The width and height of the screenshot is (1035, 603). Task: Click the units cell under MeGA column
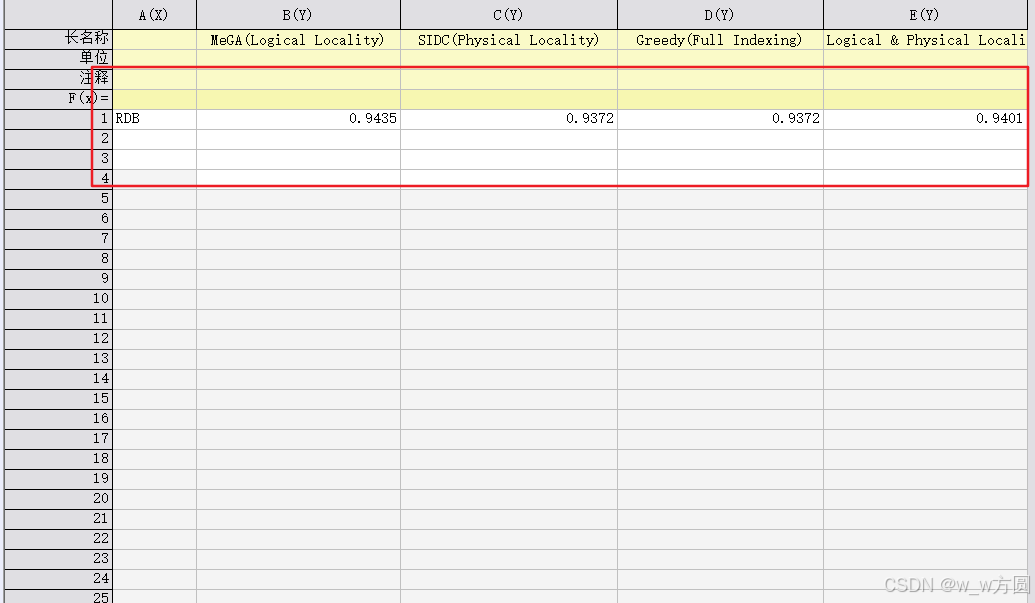point(298,59)
